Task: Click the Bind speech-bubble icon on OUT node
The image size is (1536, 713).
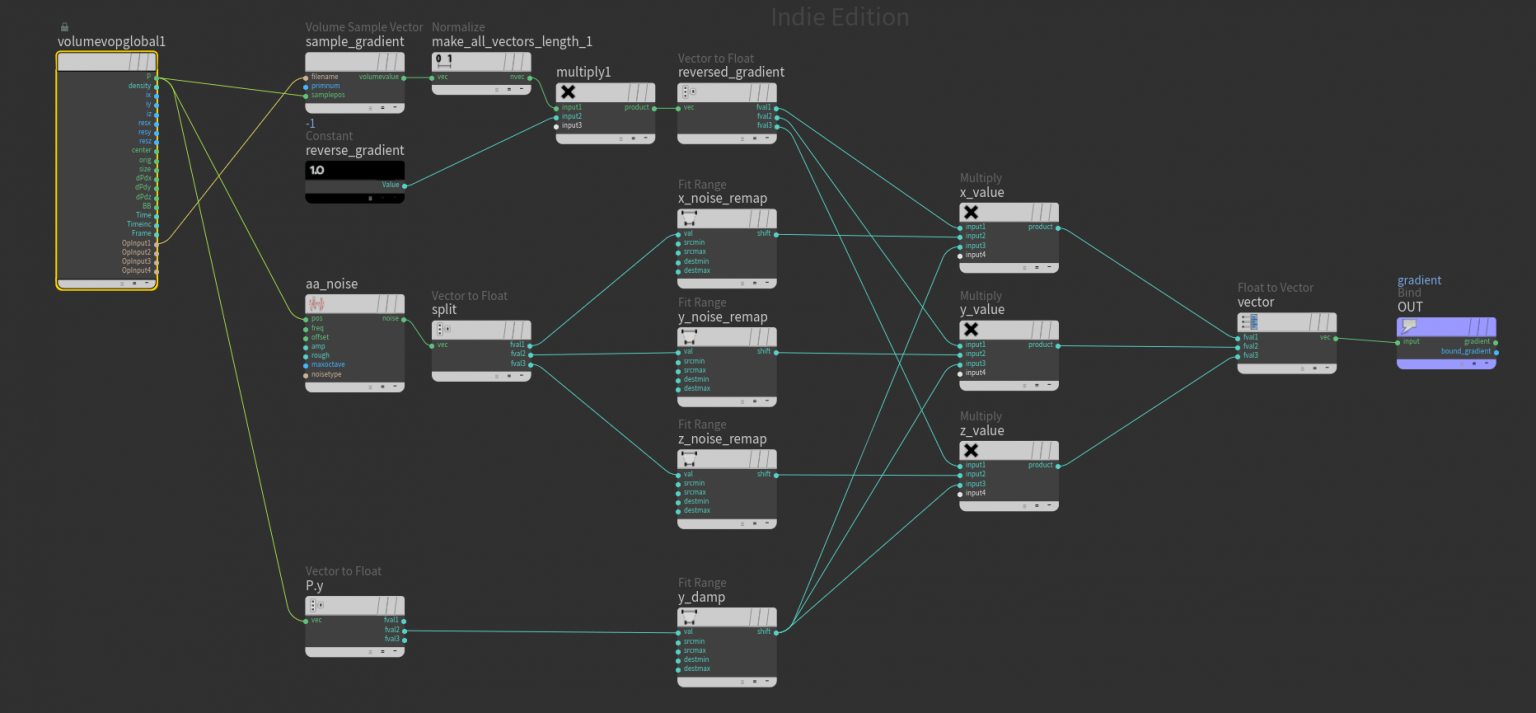Action: [x=1410, y=327]
